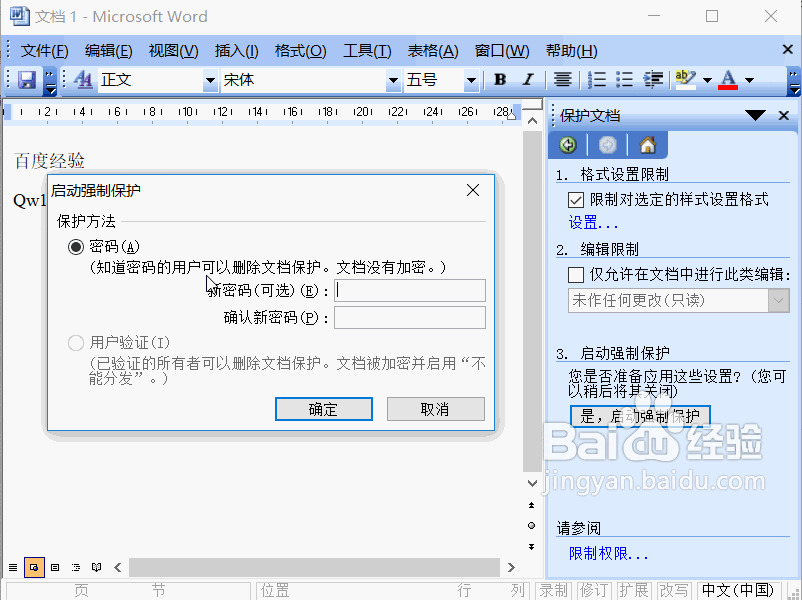
Task: Click the 新密码 input field
Action: (x=410, y=290)
